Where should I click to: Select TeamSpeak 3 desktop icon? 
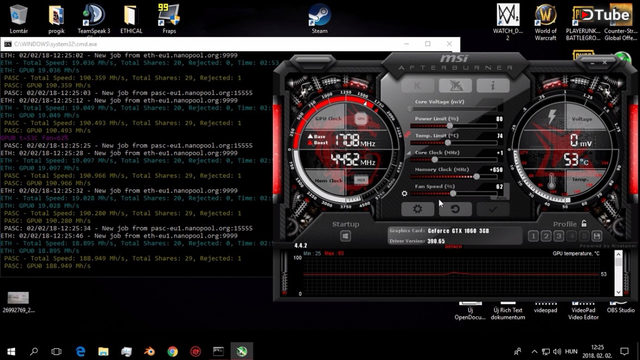click(94, 19)
